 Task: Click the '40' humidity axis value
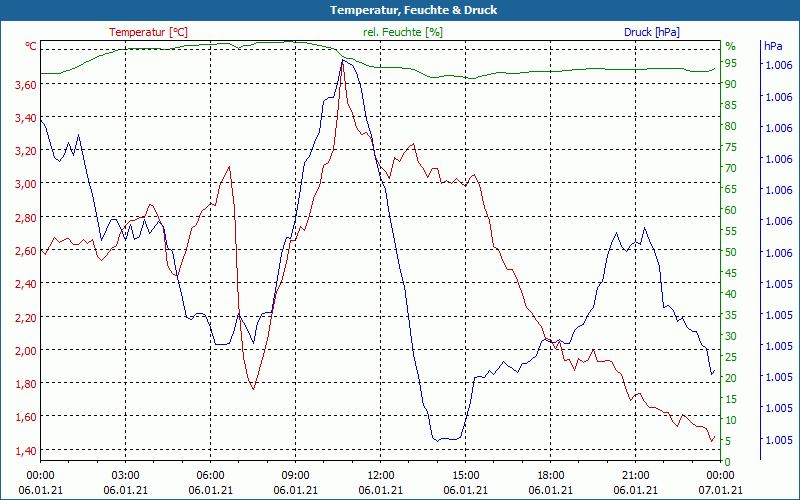[731, 294]
